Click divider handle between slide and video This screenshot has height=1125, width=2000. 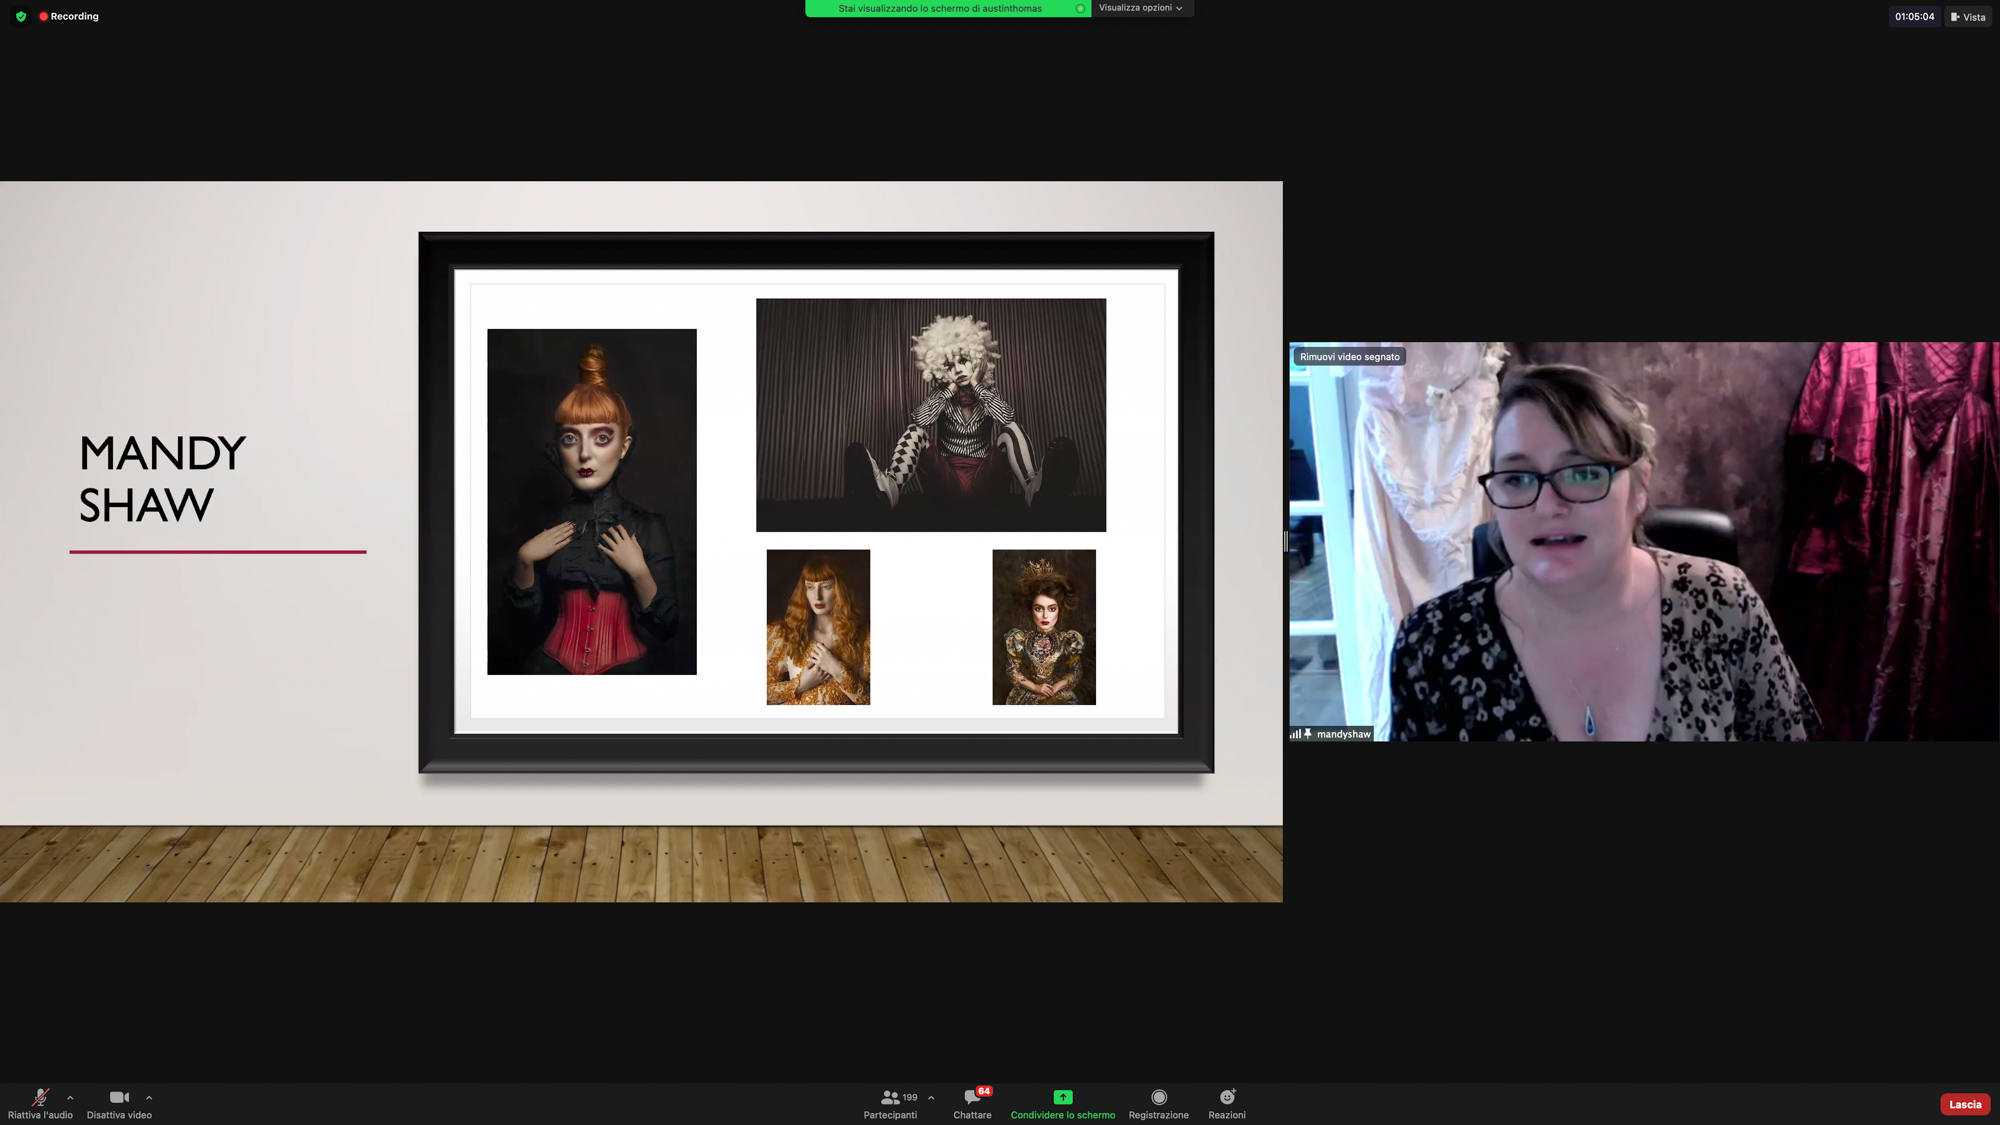(1285, 541)
